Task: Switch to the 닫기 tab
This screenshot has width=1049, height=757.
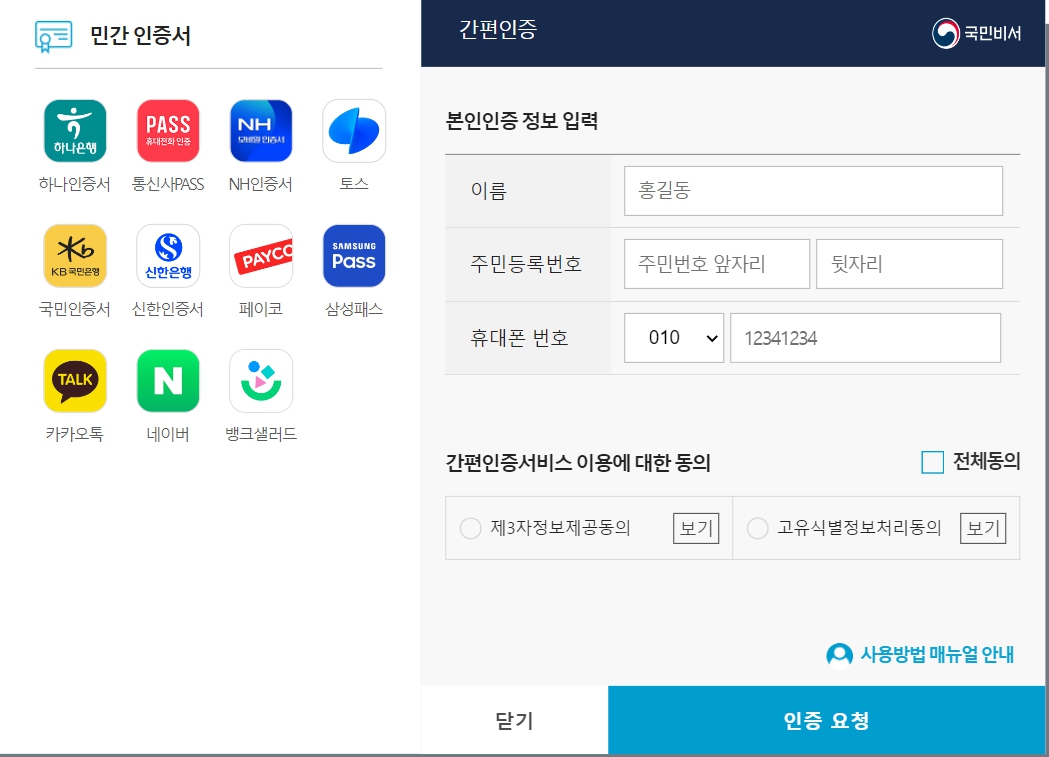Action: pyautogui.click(x=515, y=719)
